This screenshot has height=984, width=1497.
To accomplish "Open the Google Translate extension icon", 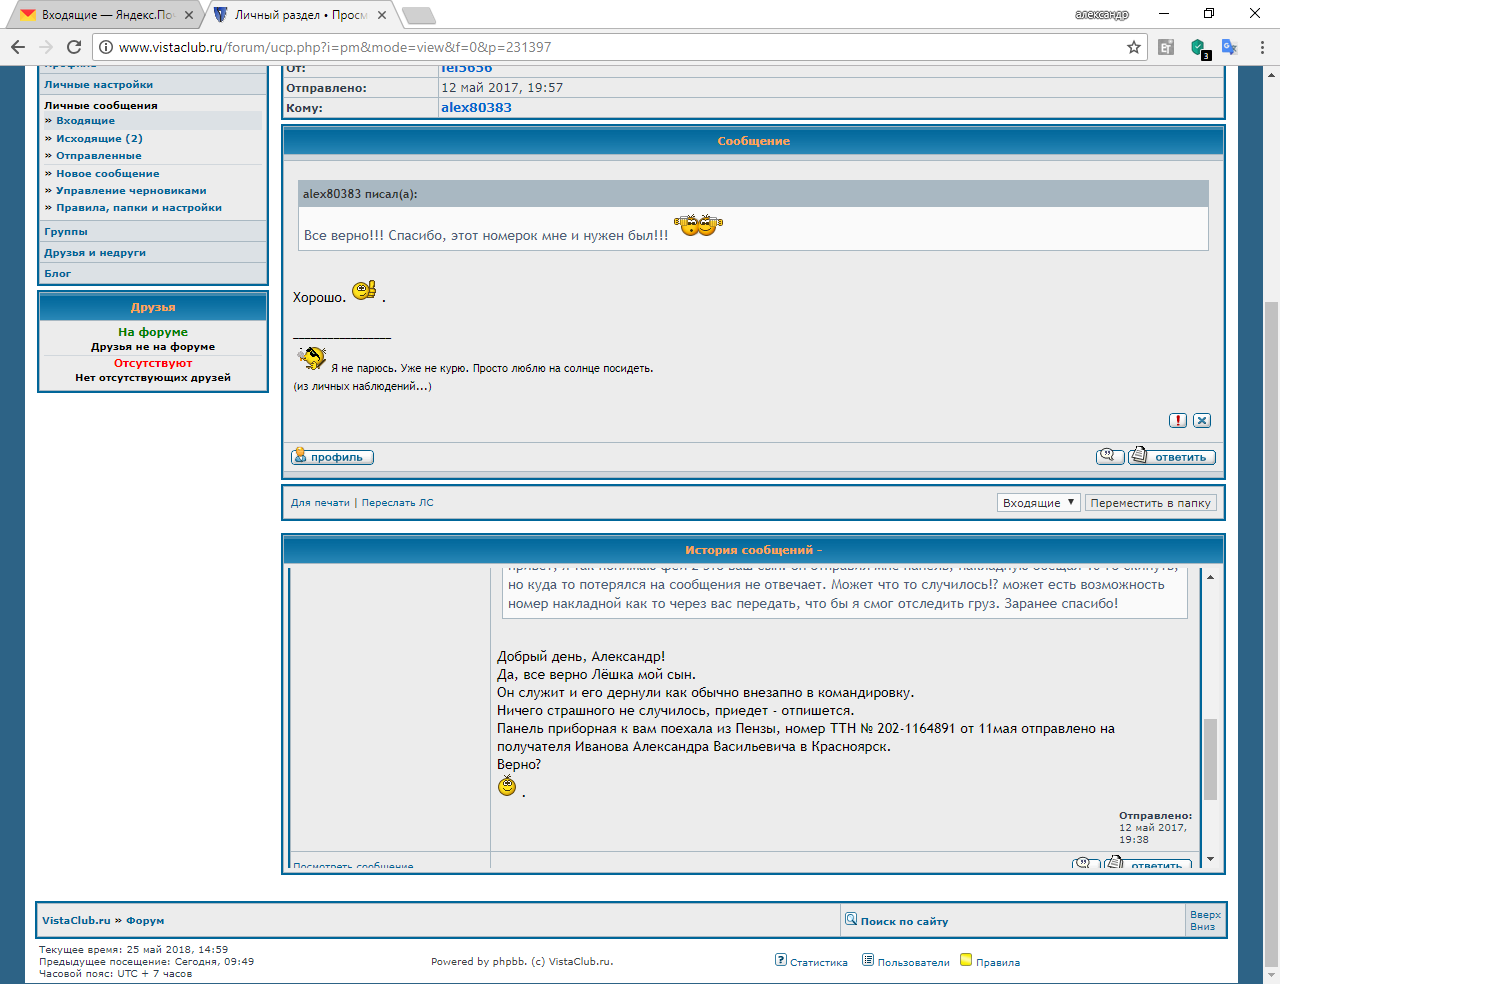I will click(x=1230, y=47).
